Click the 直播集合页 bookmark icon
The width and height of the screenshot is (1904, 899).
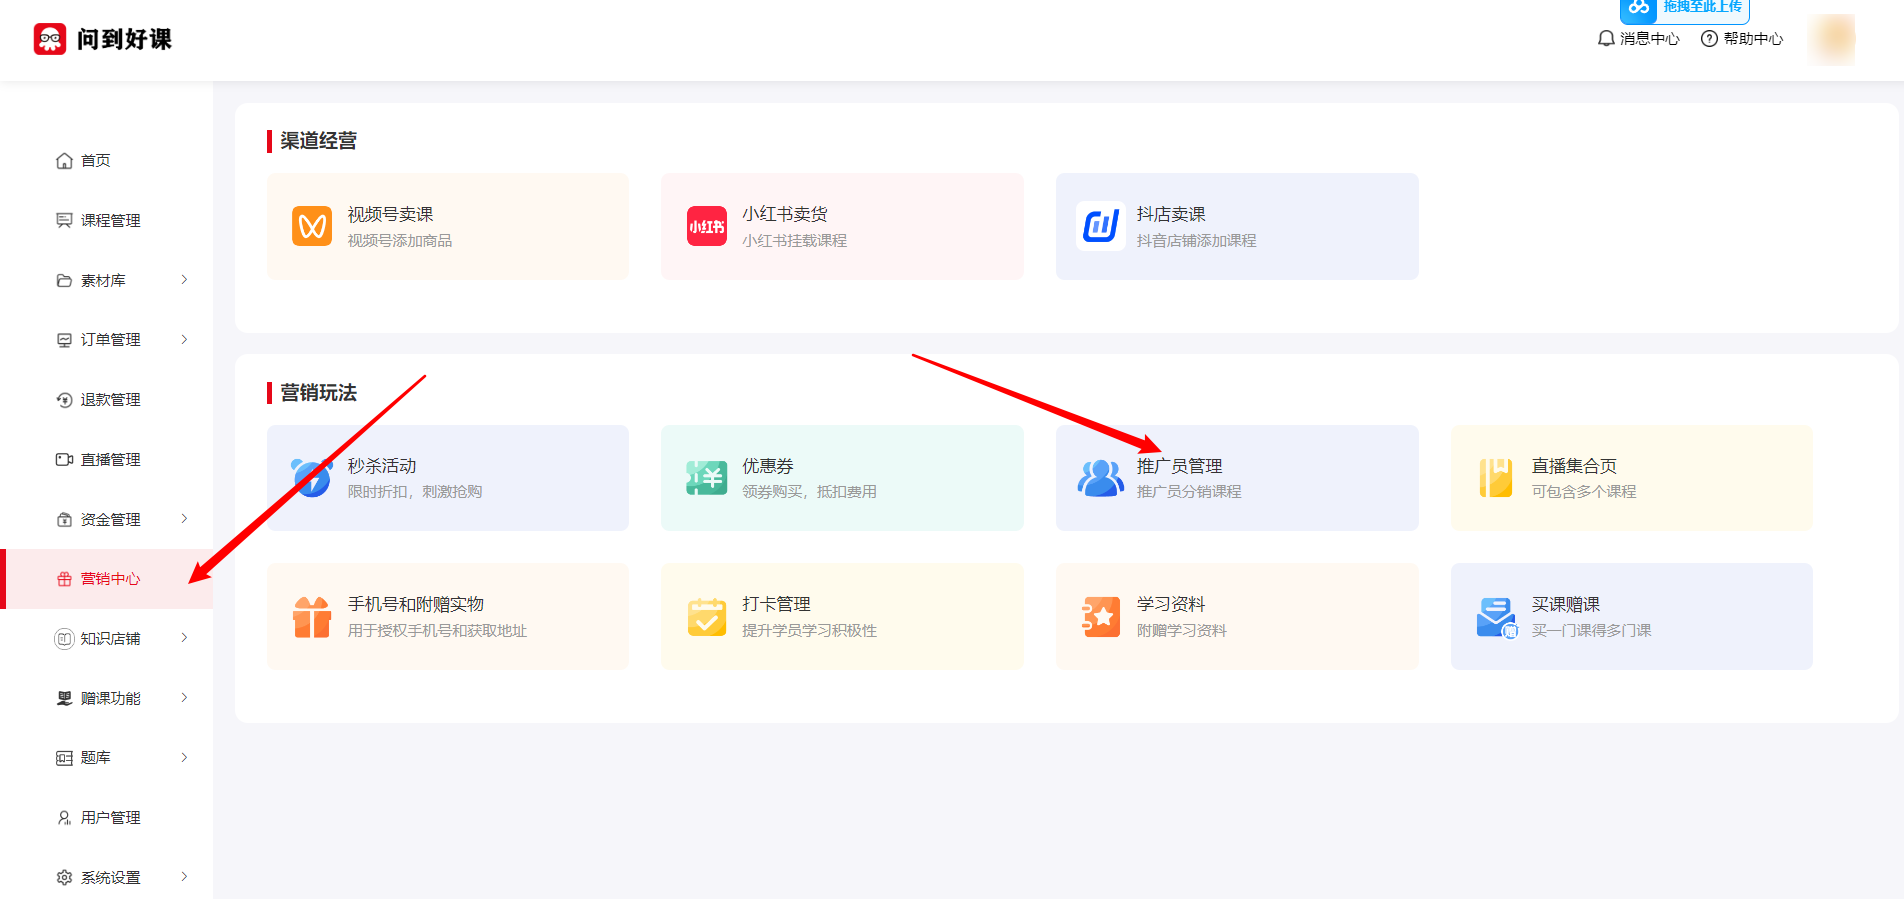tap(1496, 478)
